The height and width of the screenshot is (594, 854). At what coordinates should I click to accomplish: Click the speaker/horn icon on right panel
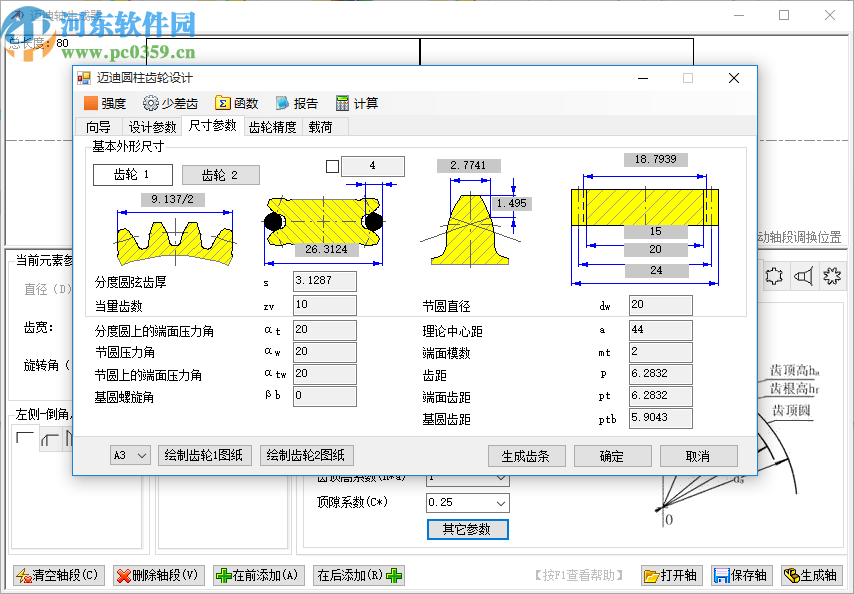point(805,276)
